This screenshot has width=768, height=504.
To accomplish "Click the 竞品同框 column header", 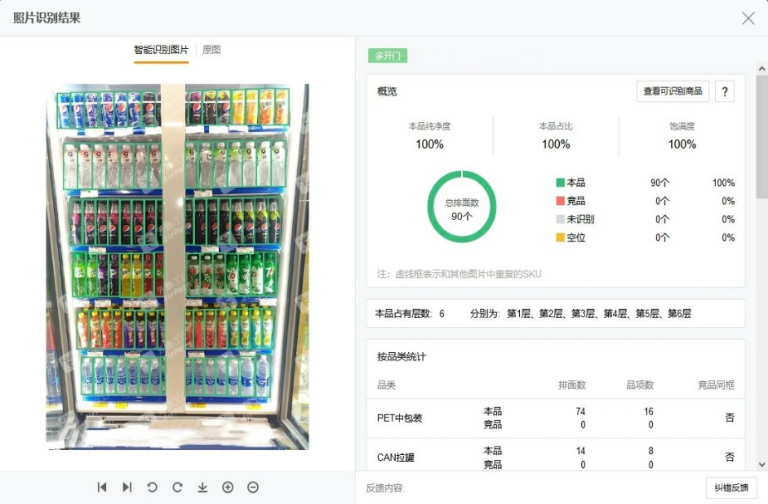I will [716, 385].
